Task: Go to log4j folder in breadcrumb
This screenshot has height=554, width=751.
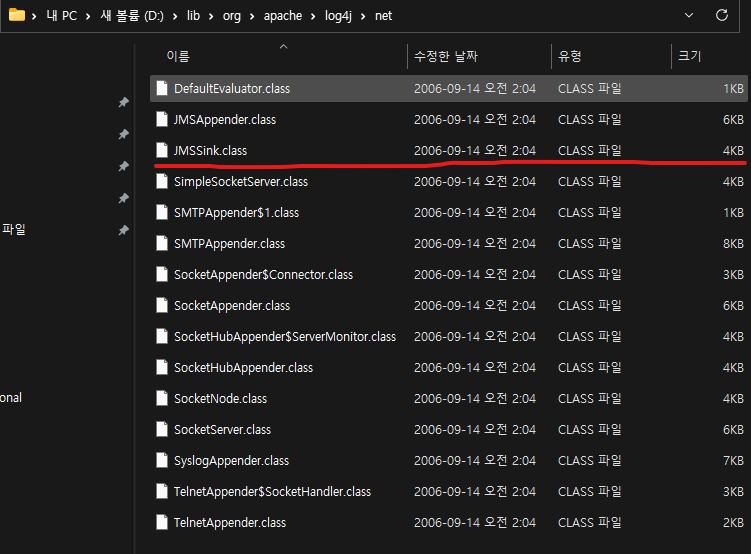Action: coord(338,16)
